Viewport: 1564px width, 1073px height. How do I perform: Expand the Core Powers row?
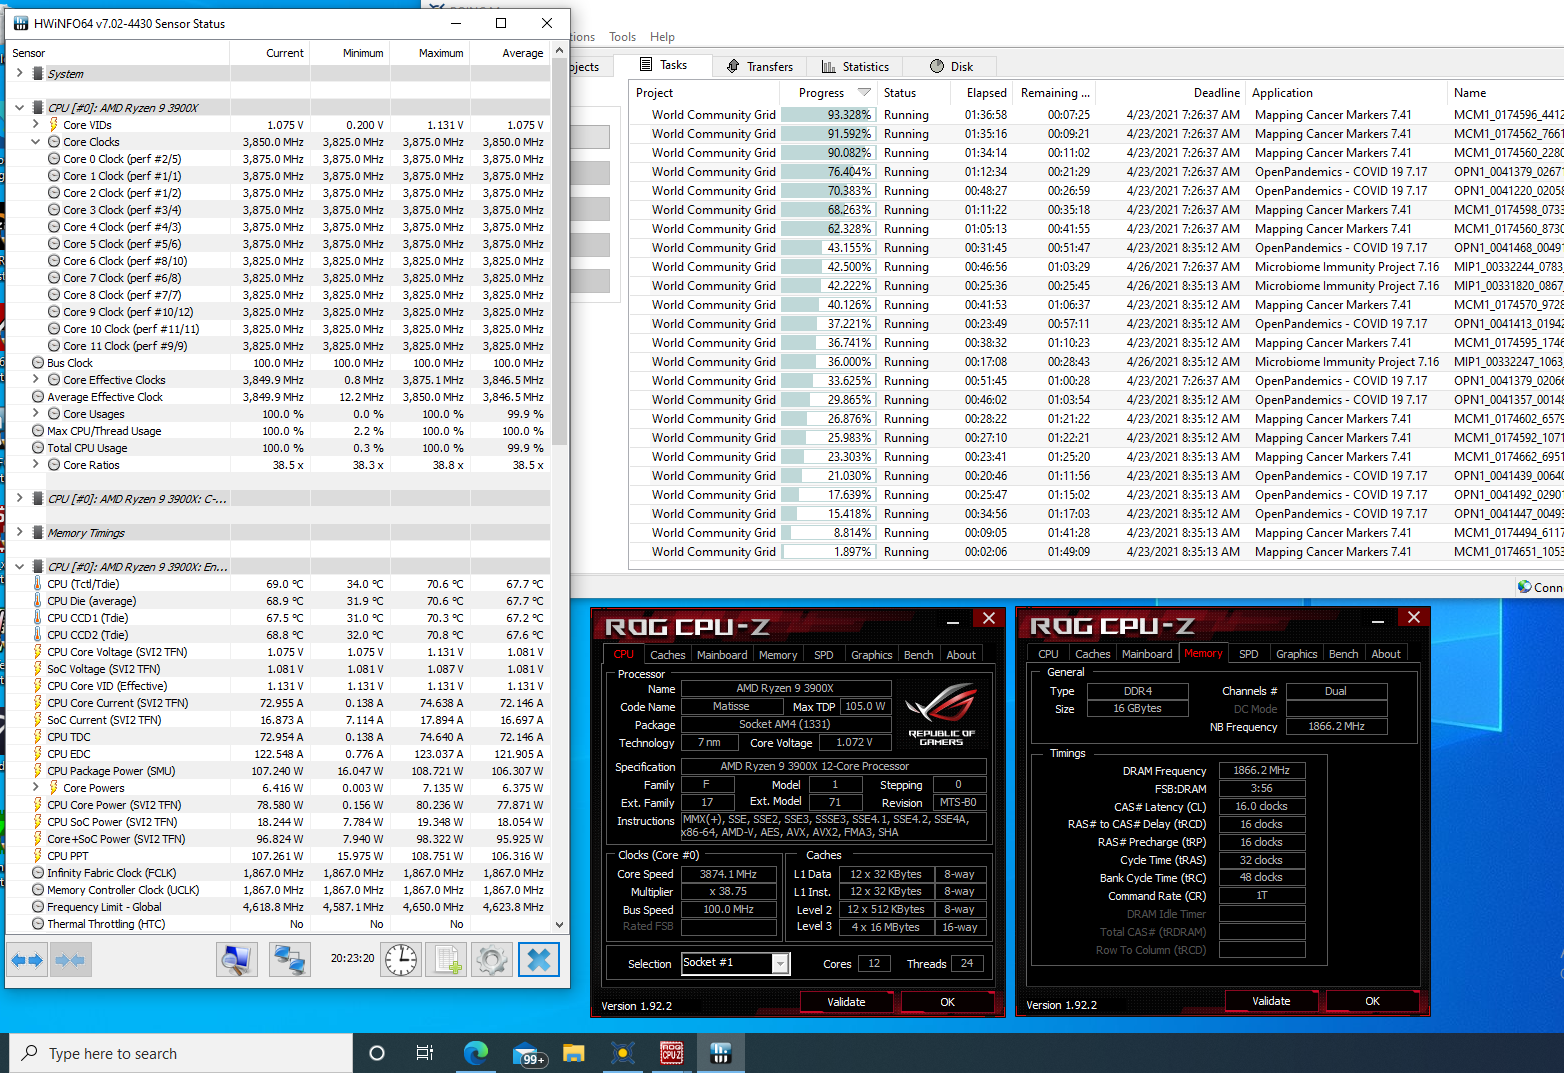tap(36, 787)
